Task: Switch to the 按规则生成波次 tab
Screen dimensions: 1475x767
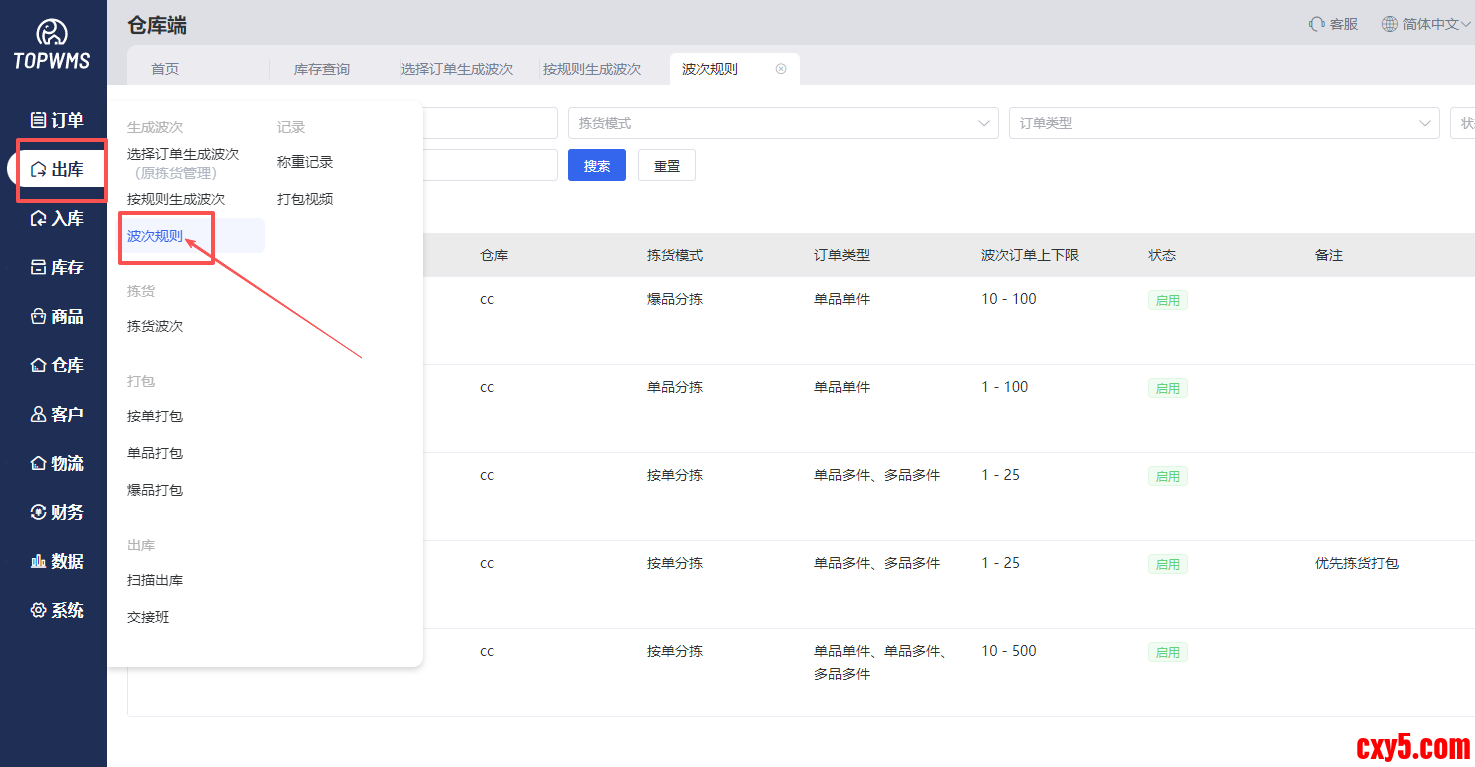Action: (x=591, y=69)
